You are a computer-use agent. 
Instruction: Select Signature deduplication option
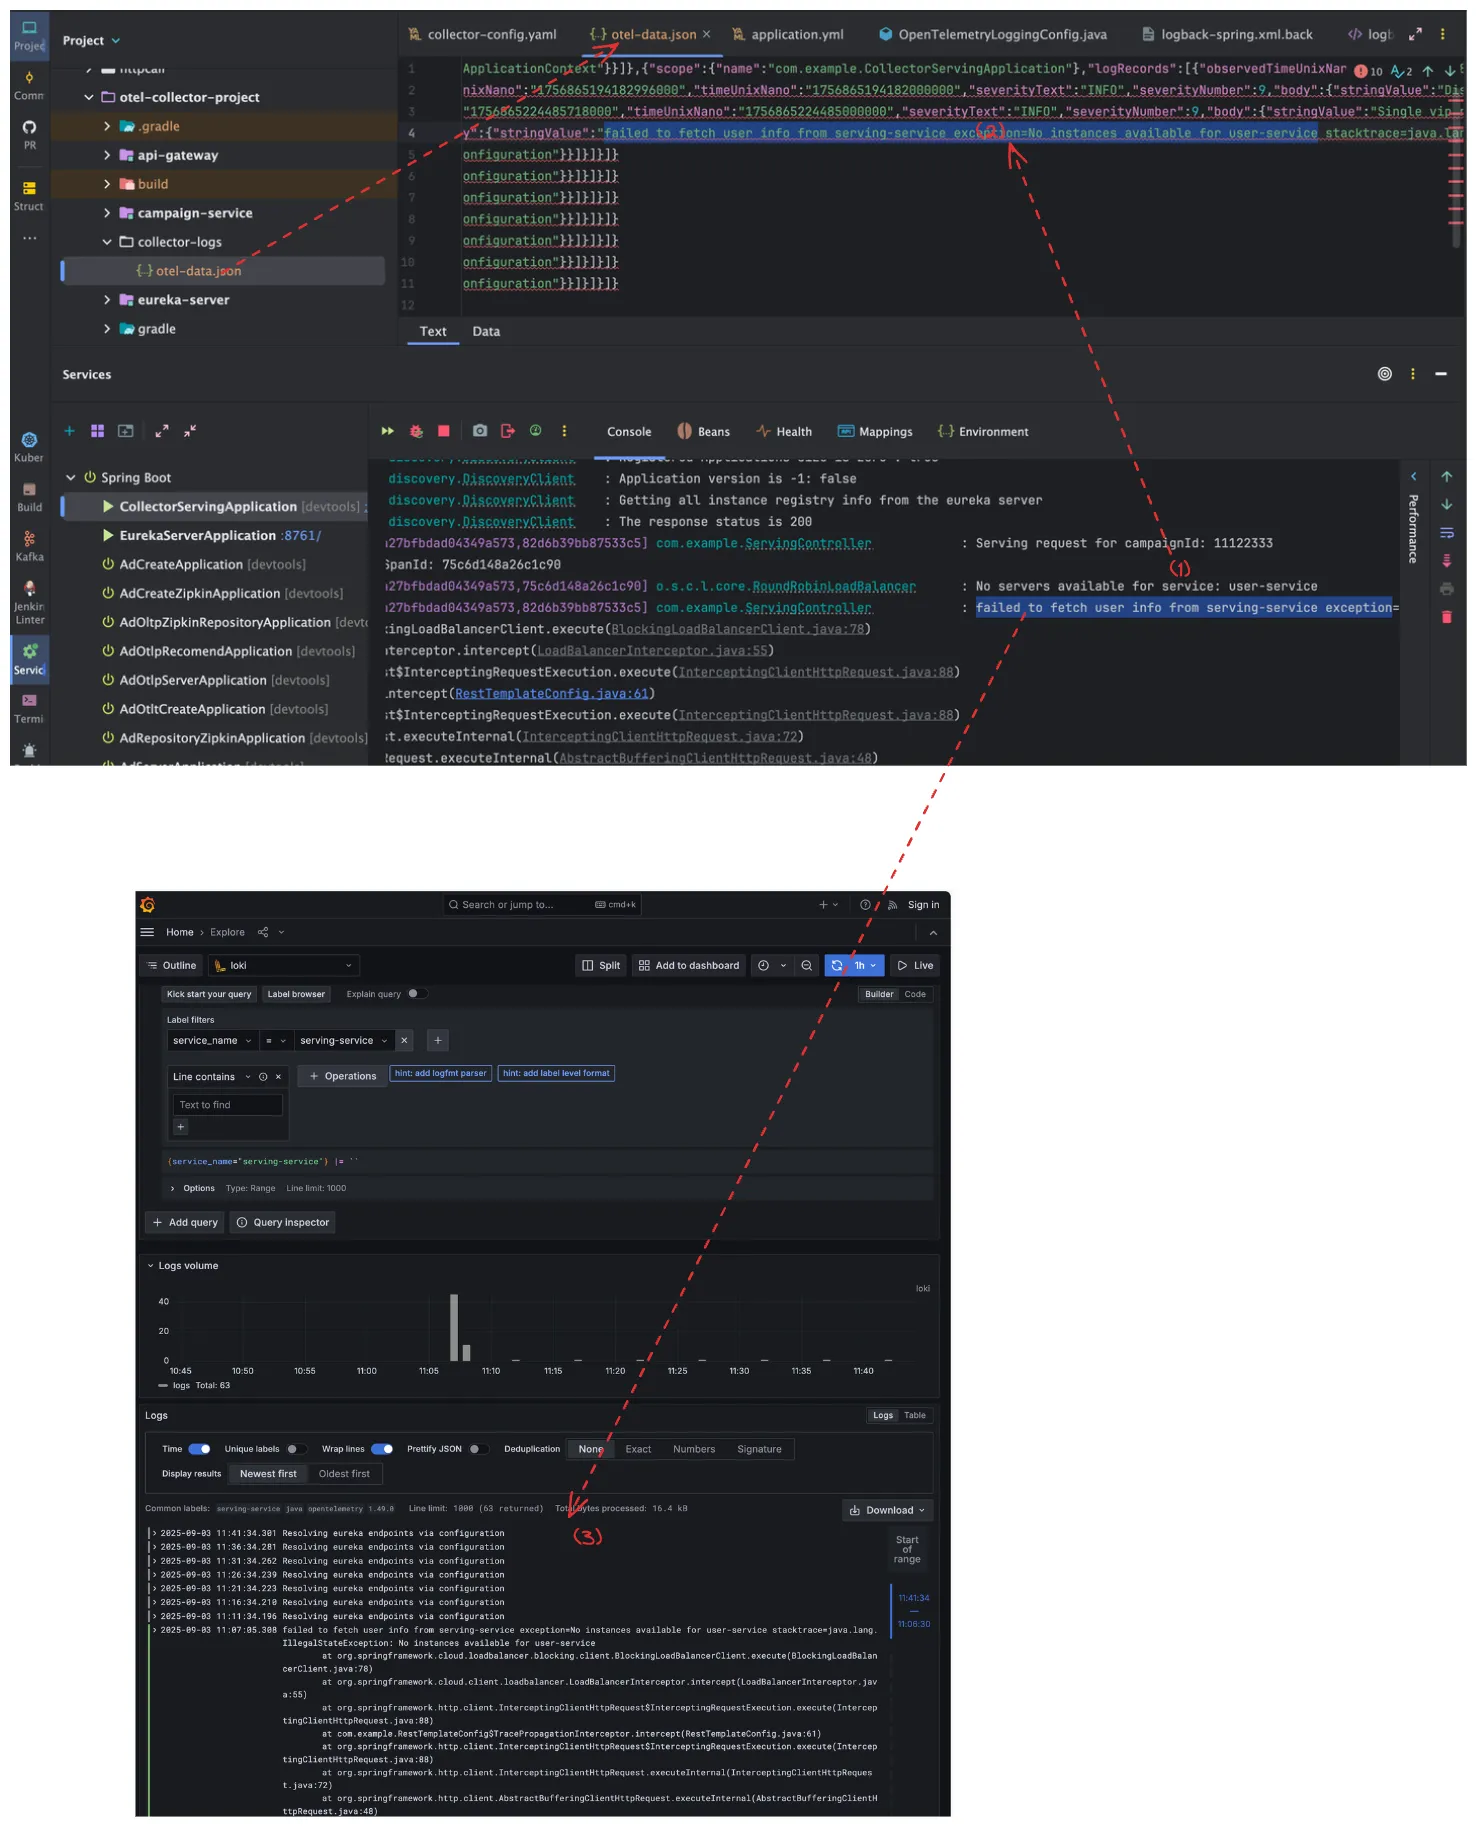click(759, 1449)
